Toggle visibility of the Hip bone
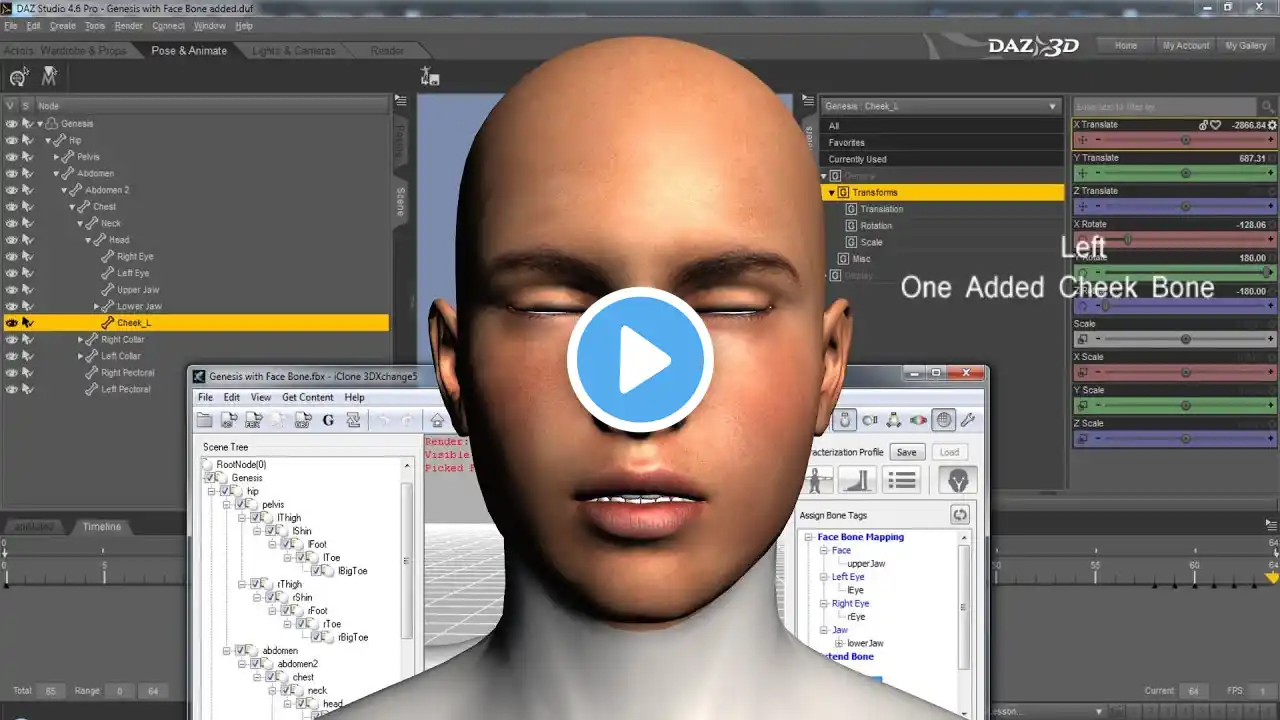The height and width of the screenshot is (720, 1280). pos(11,141)
